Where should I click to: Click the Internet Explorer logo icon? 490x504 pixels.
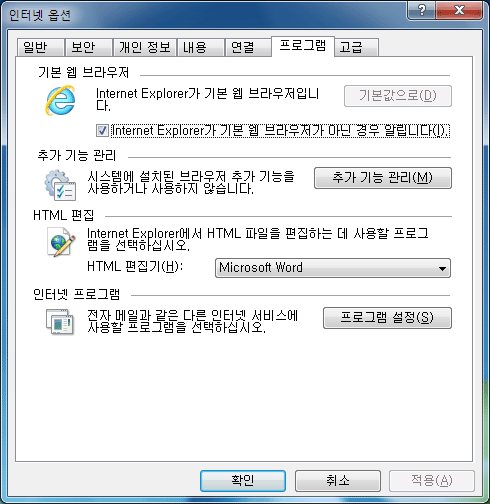[61, 100]
